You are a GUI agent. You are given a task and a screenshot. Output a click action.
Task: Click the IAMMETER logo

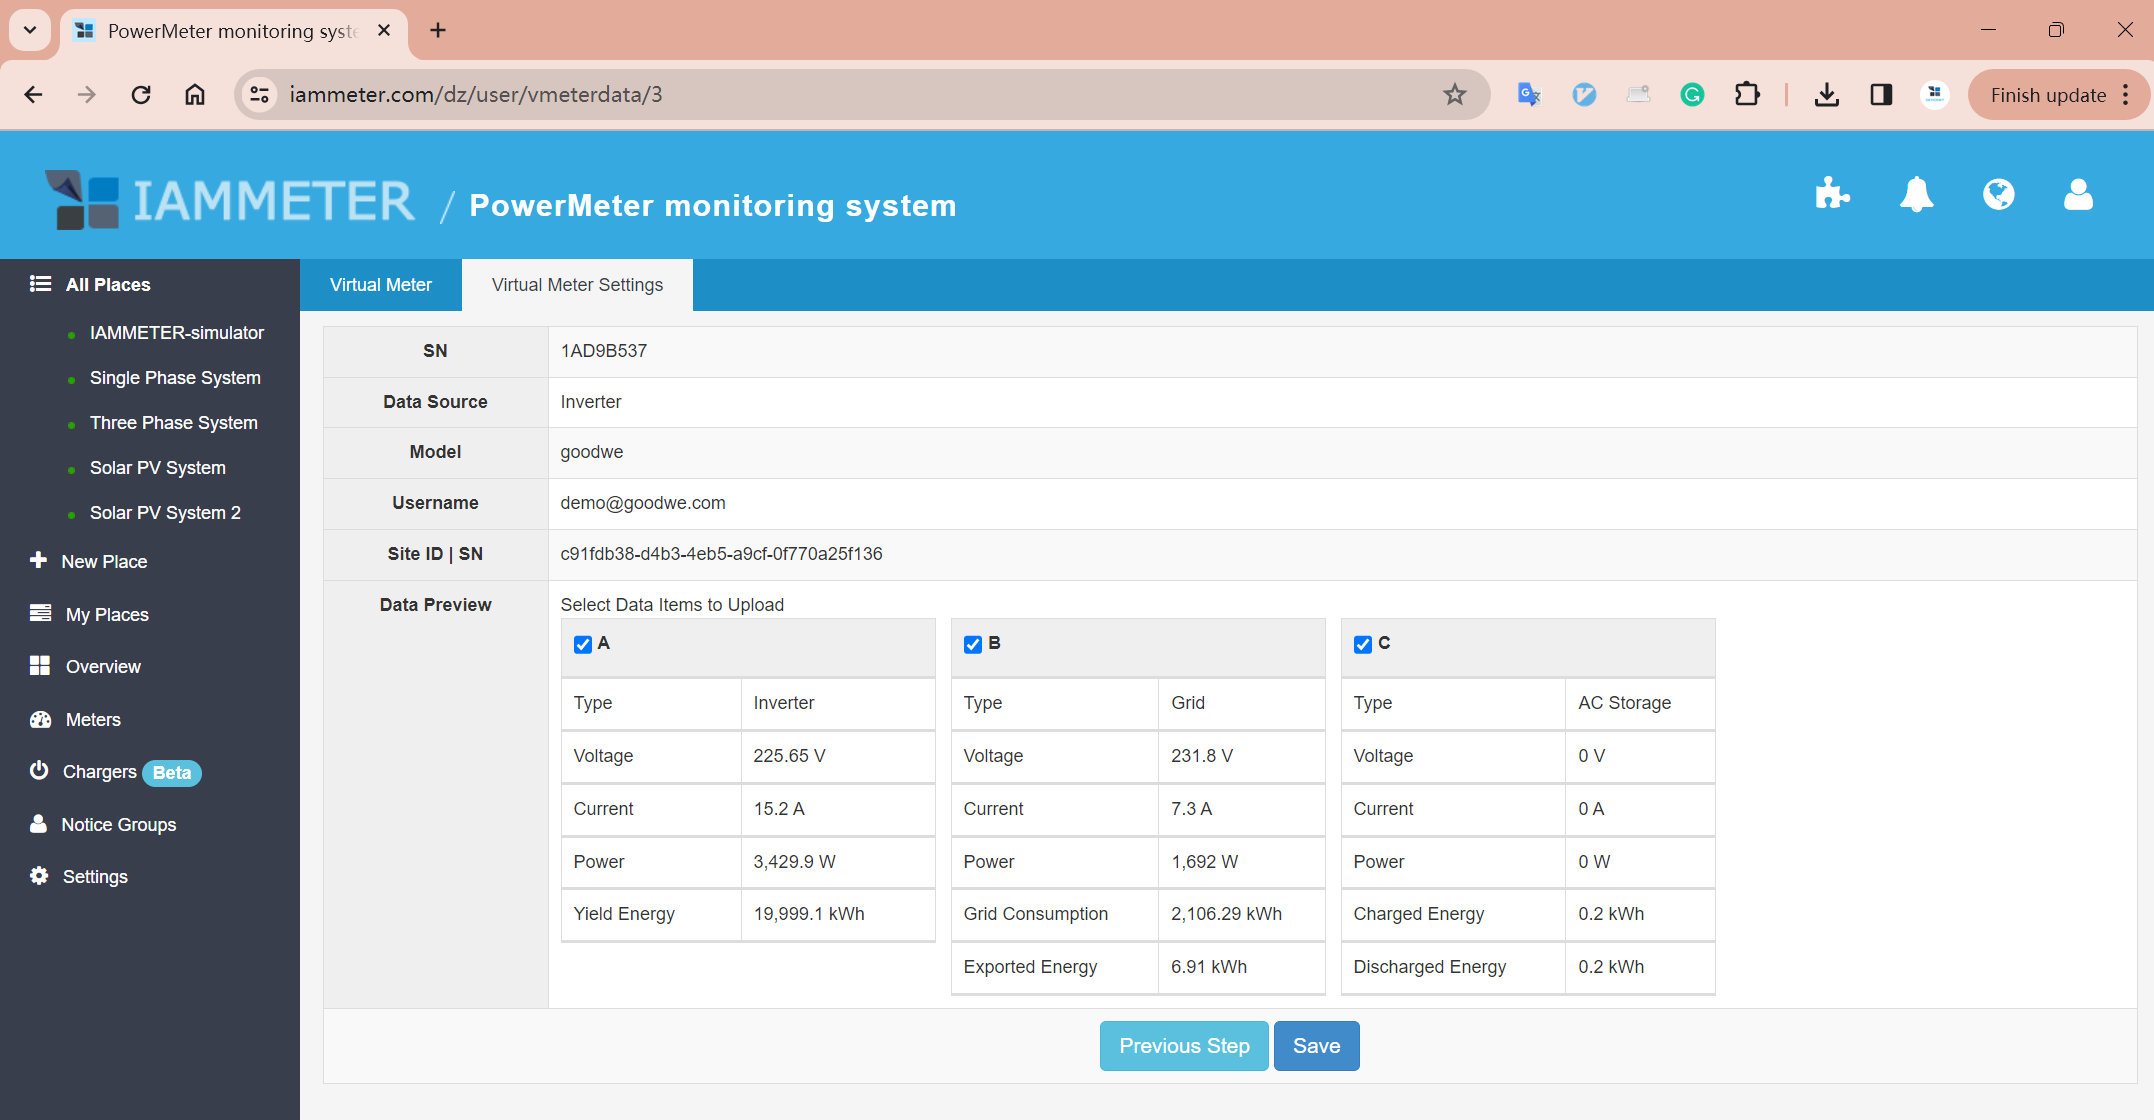[230, 201]
